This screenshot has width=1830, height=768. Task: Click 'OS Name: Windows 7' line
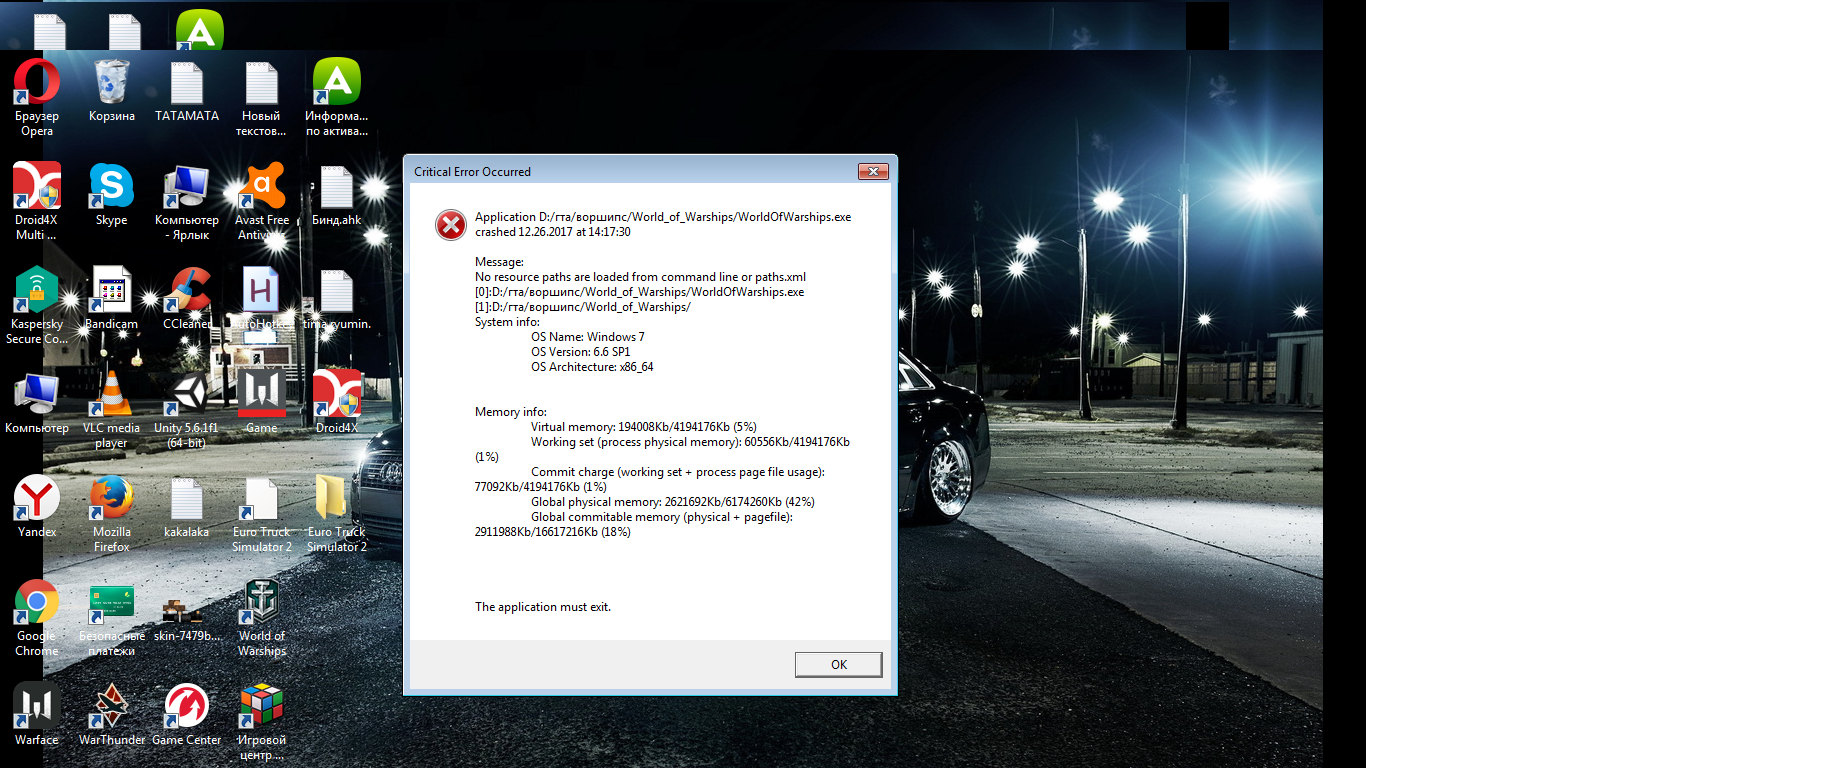(x=588, y=337)
